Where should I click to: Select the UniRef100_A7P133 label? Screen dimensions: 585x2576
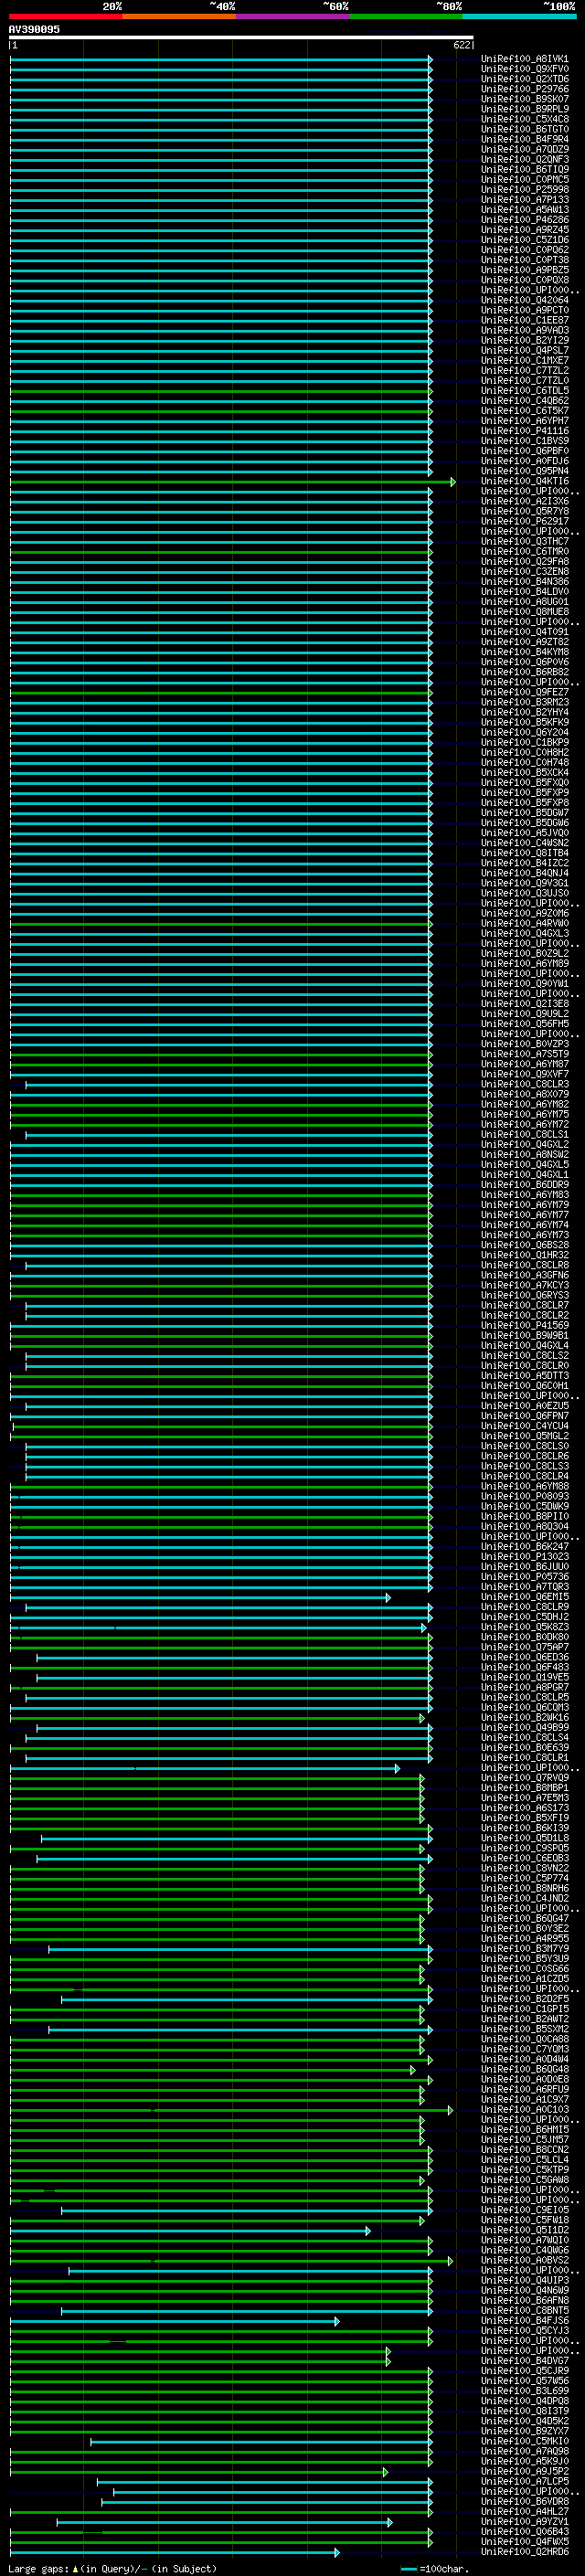(x=524, y=199)
